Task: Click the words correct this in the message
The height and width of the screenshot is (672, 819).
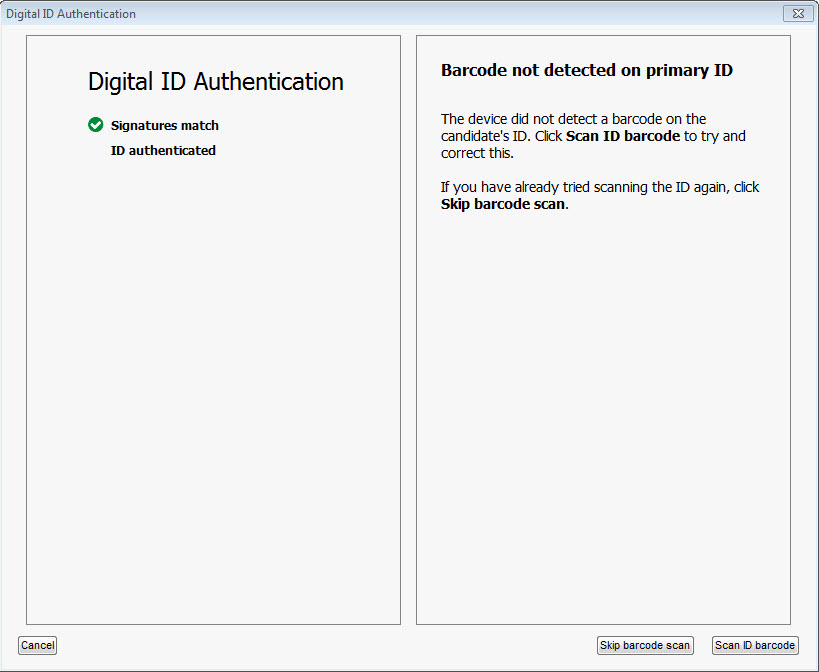Action: click(x=476, y=154)
